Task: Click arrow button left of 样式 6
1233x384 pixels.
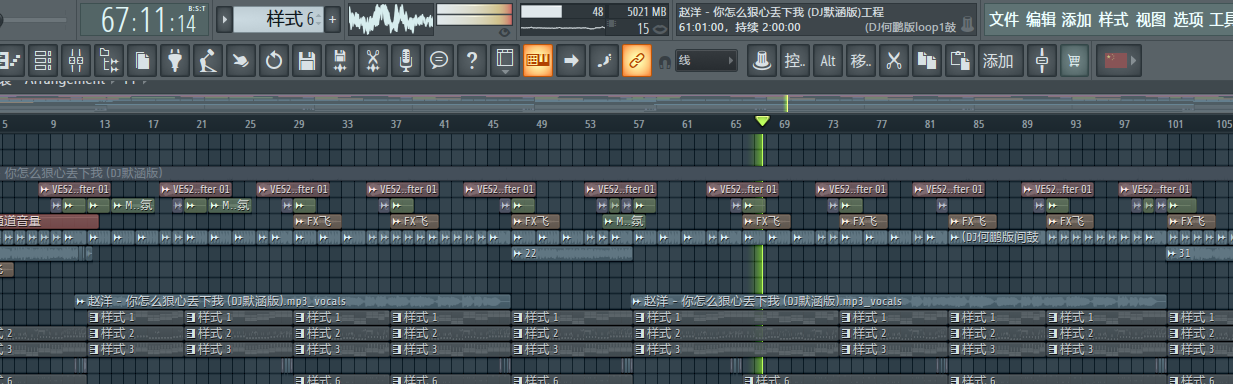Action: click(225, 18)
